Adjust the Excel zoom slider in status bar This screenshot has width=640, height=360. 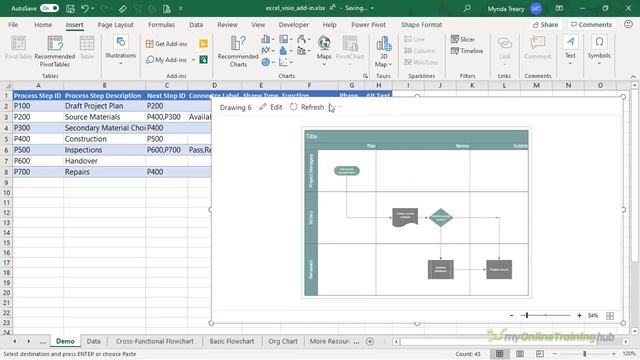(x=584, y=354)
